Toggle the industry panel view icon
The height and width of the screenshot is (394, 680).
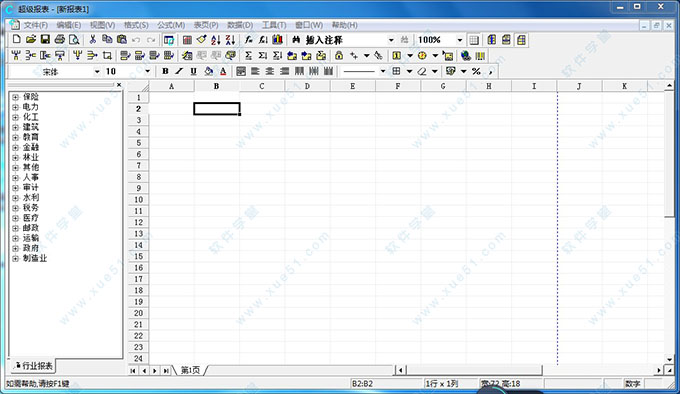coord(169,40)
